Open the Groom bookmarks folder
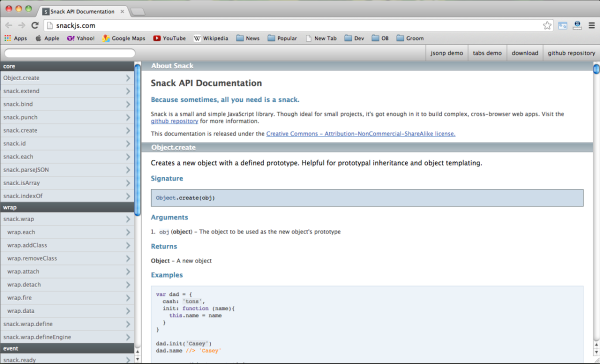The image size is (600, 364). 410,38
